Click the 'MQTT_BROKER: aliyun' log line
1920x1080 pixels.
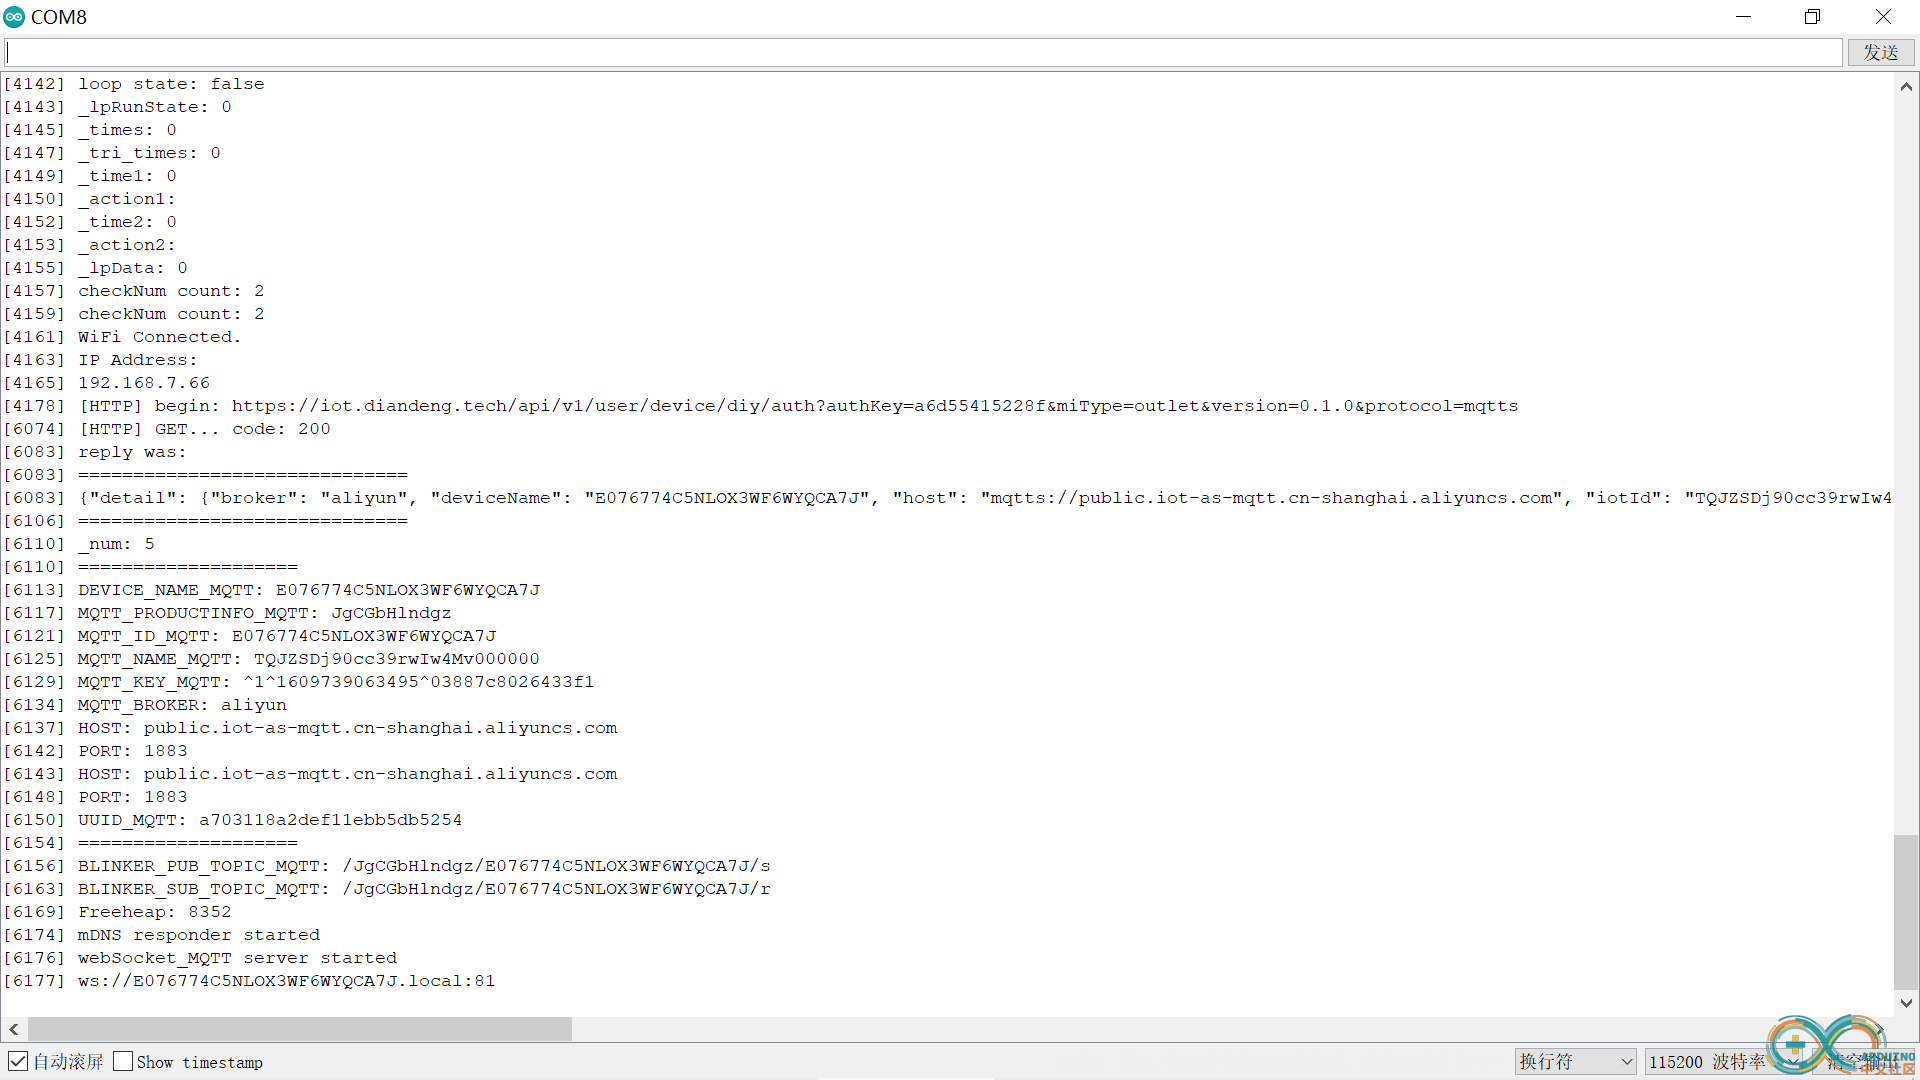tap(145, 705)
